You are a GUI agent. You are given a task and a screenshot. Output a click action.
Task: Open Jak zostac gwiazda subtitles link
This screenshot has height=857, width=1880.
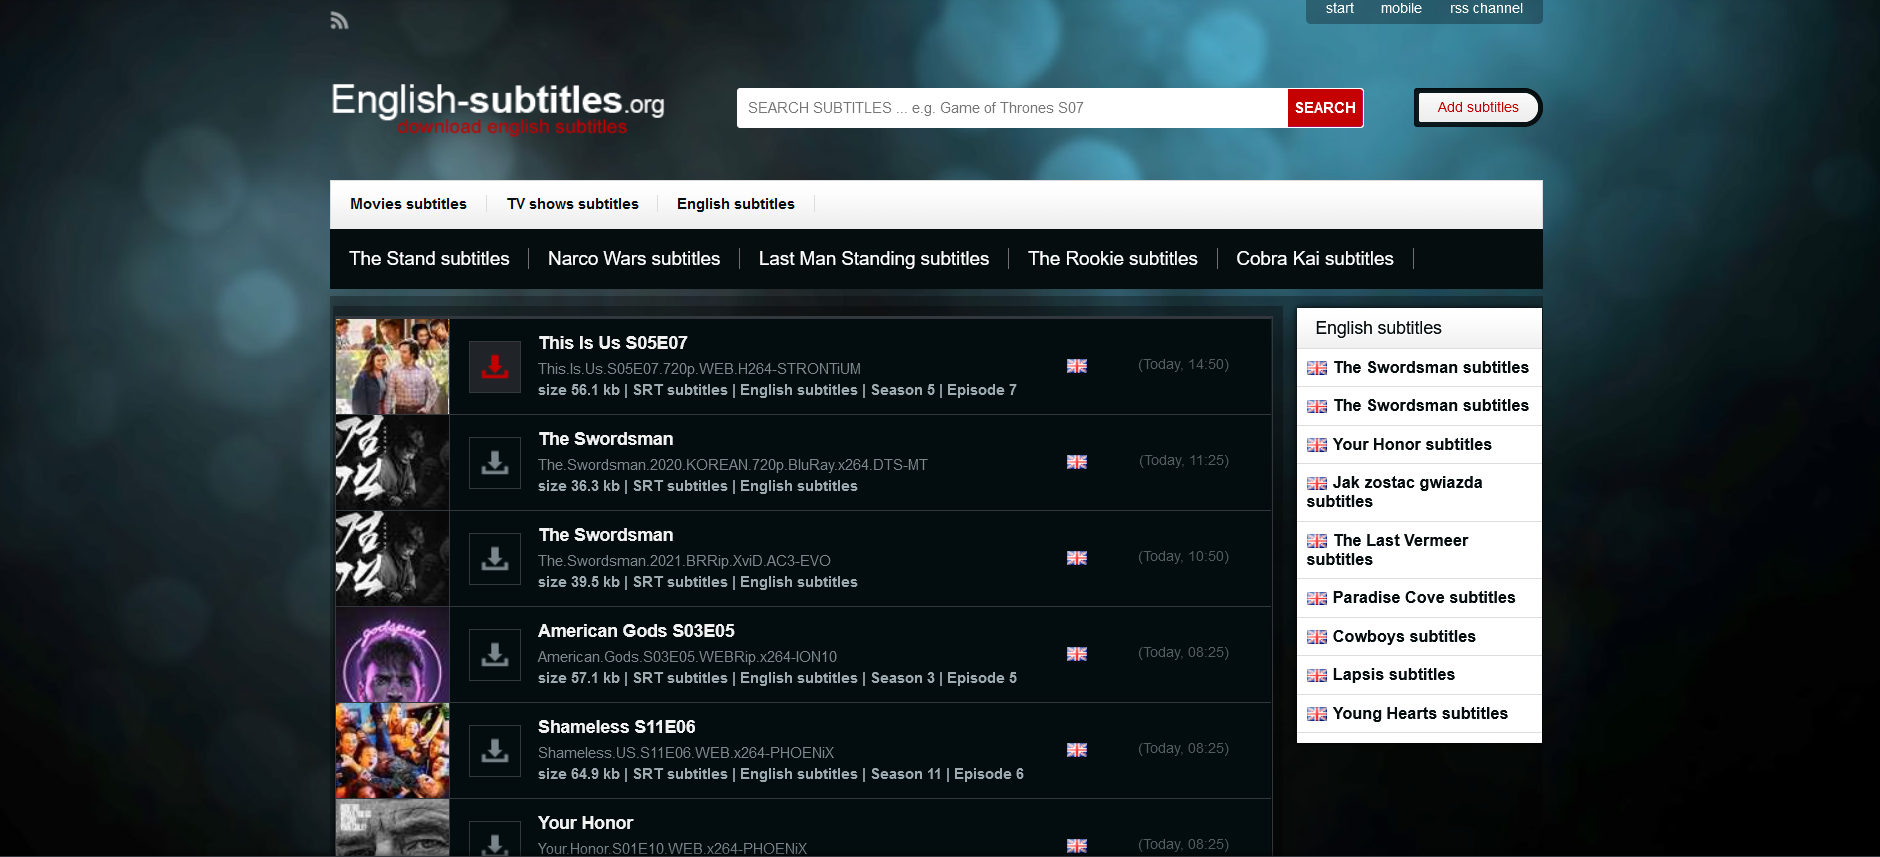point(1395,492)
